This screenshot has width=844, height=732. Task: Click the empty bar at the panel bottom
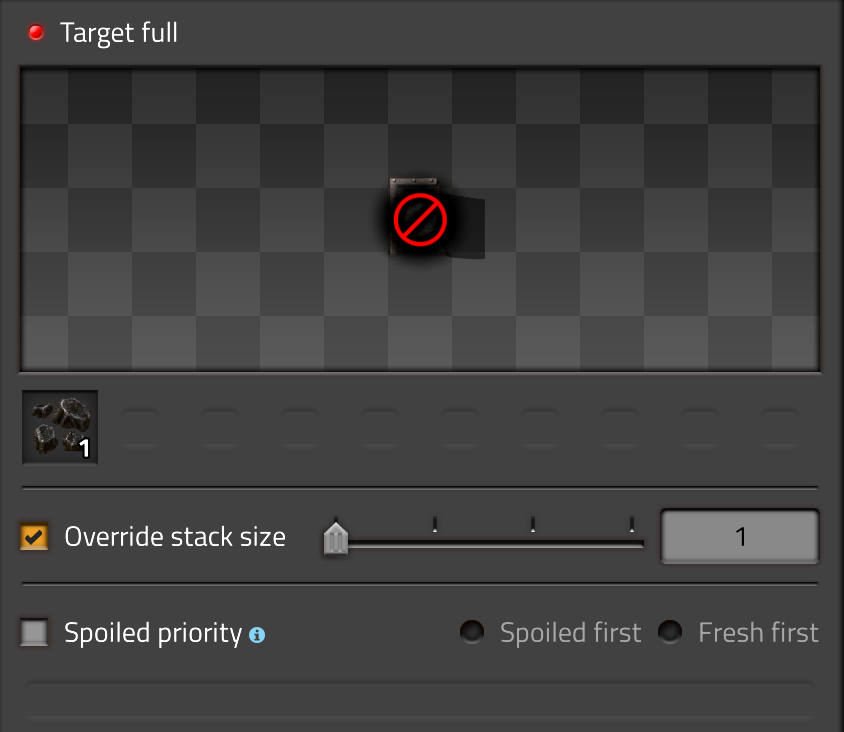420,697
